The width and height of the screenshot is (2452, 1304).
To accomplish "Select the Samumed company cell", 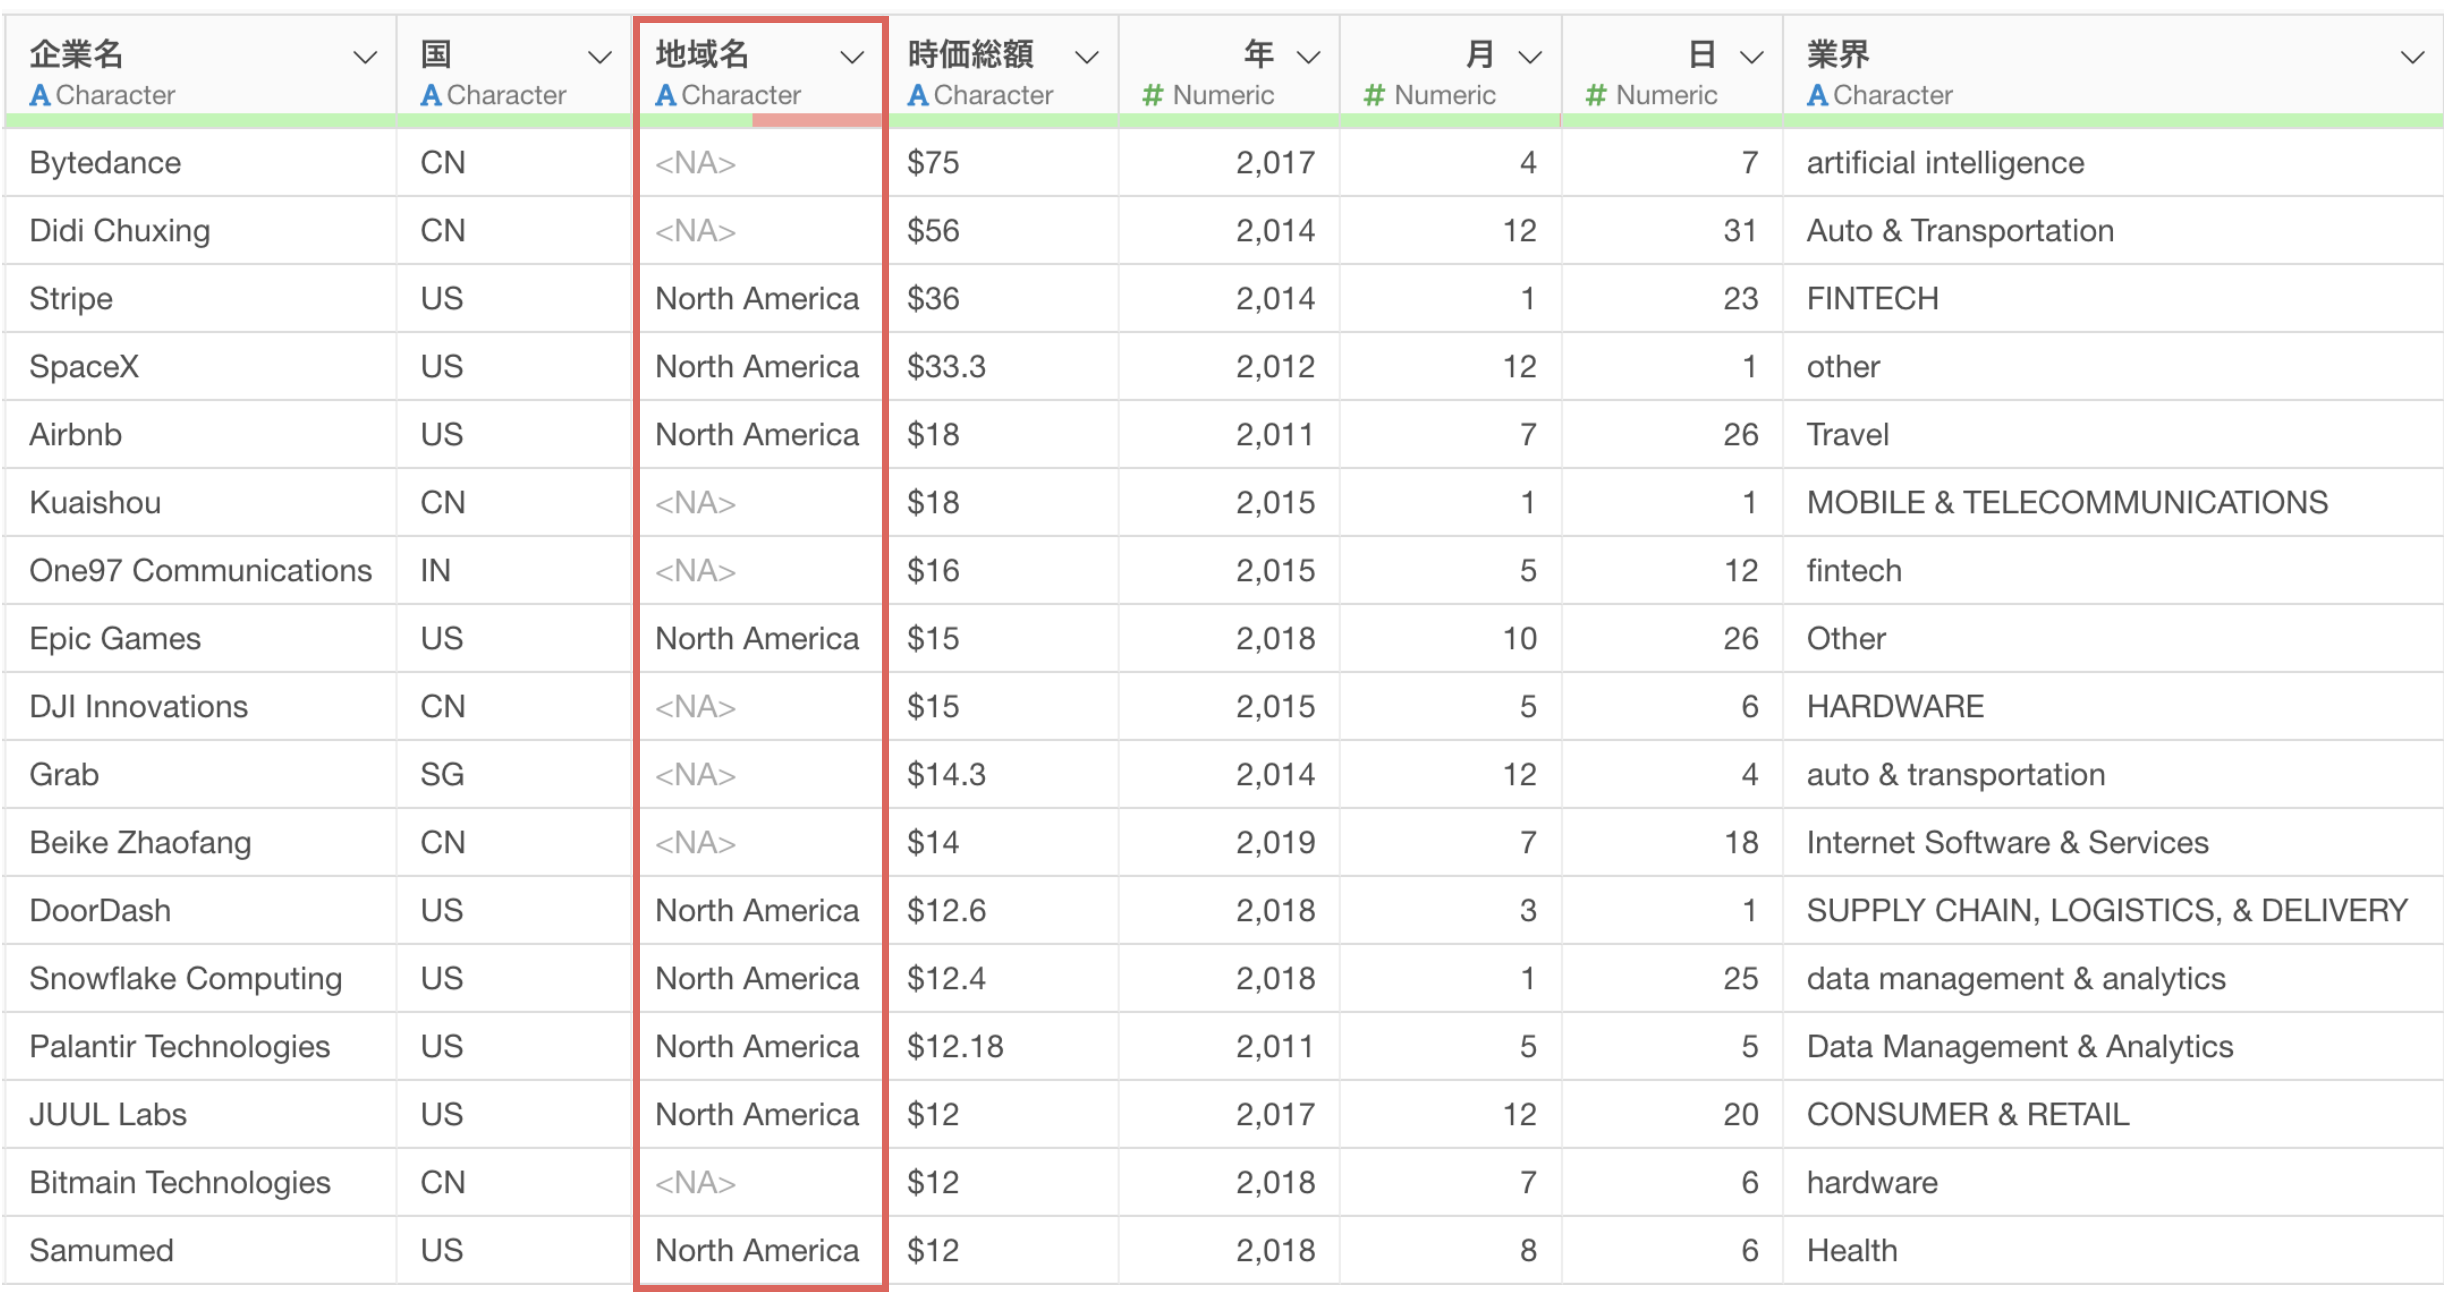I will [x=200, y=1250].
